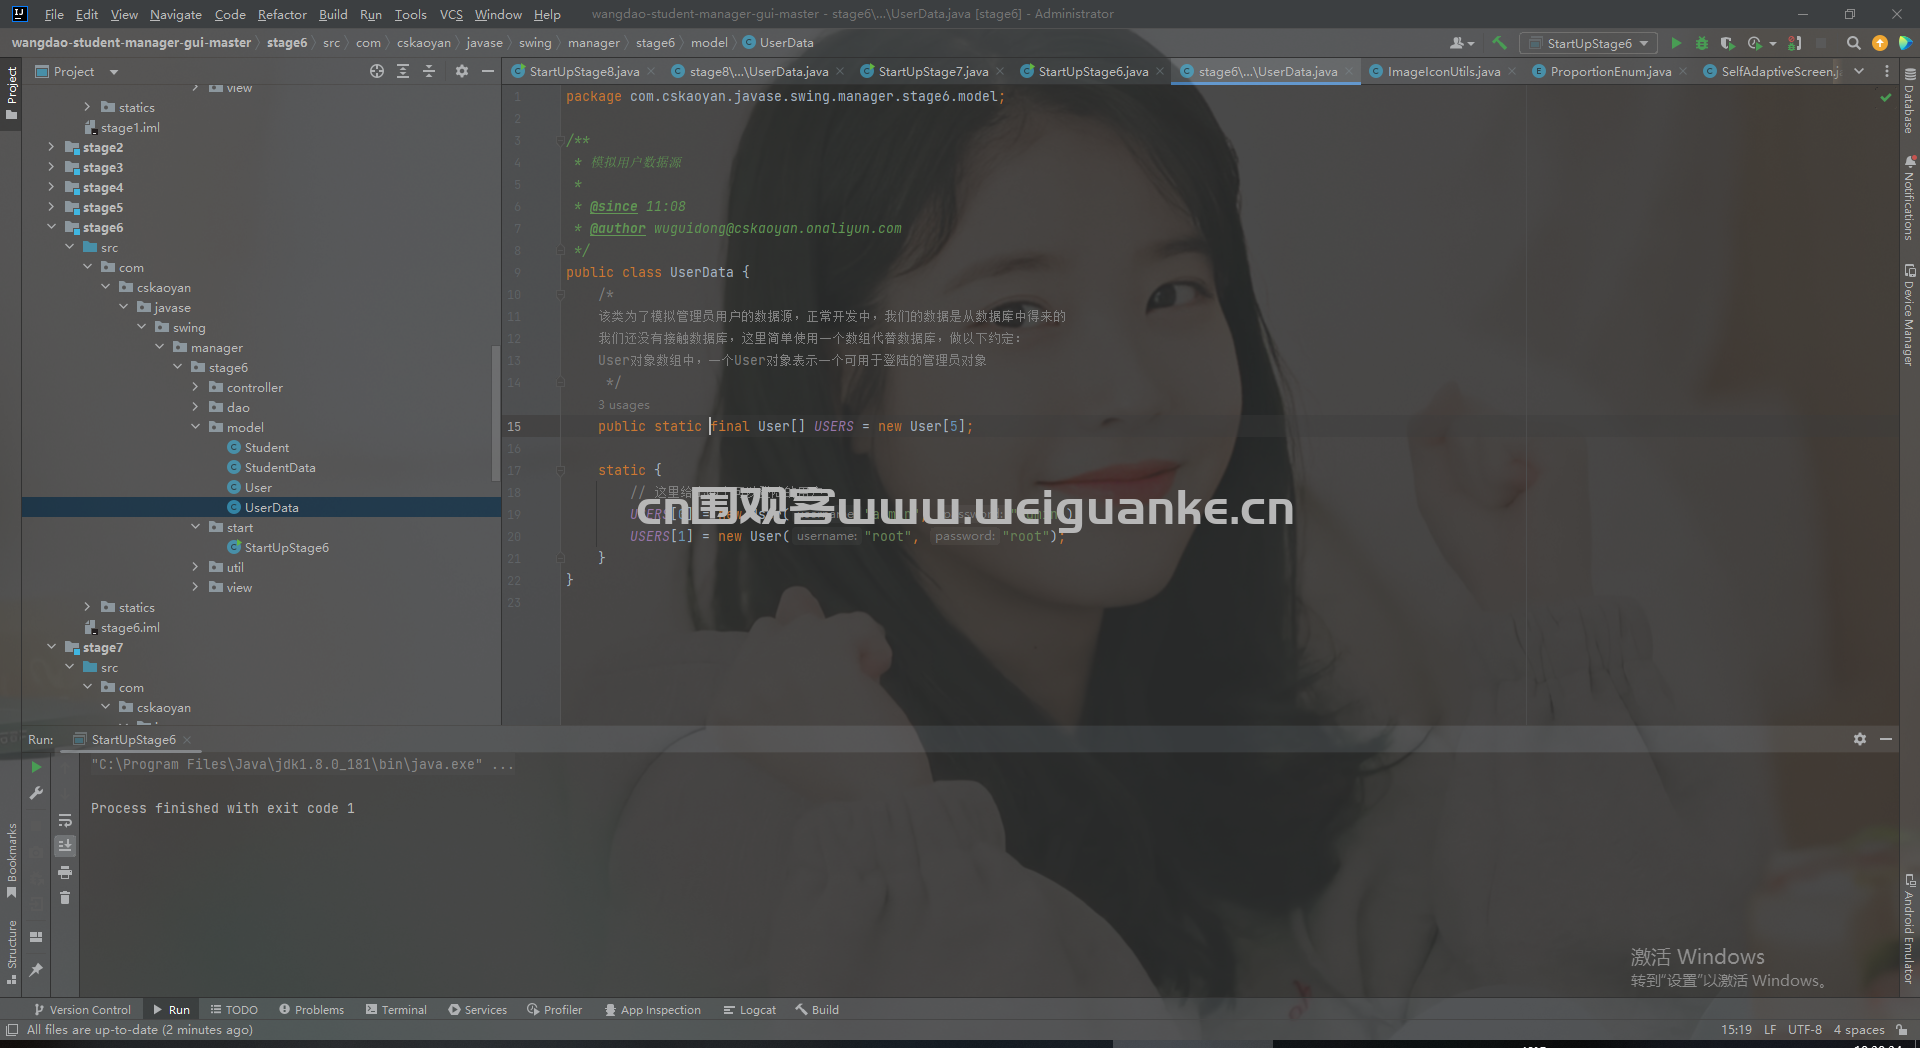Open Project panel options gear
This screenshot has height=1048, width=1920.
point(461,71)
